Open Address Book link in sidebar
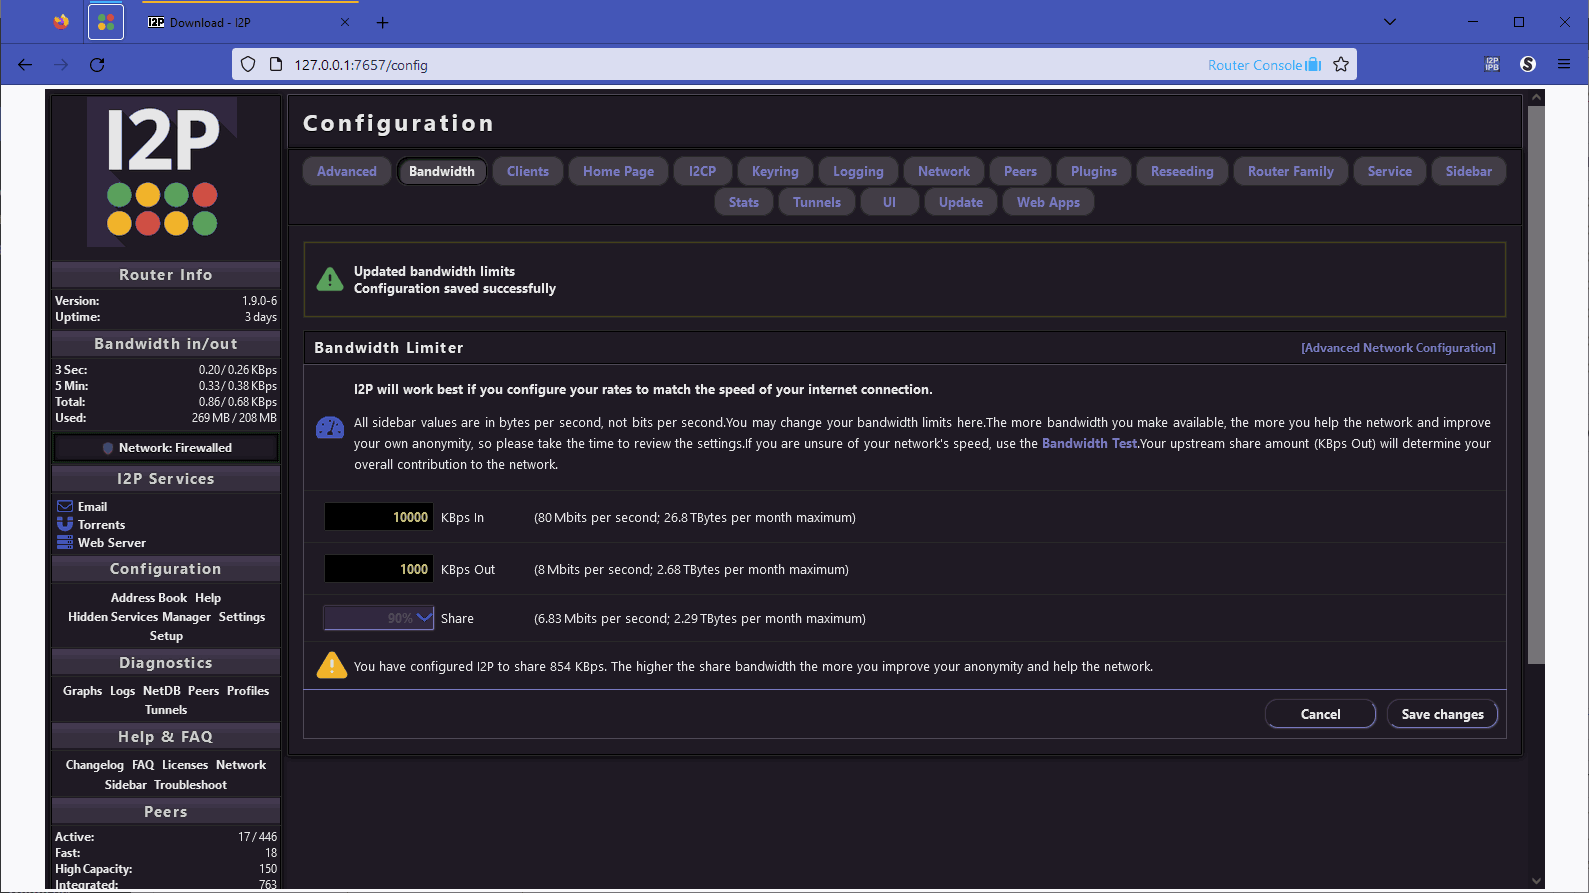 pos(149,598)
